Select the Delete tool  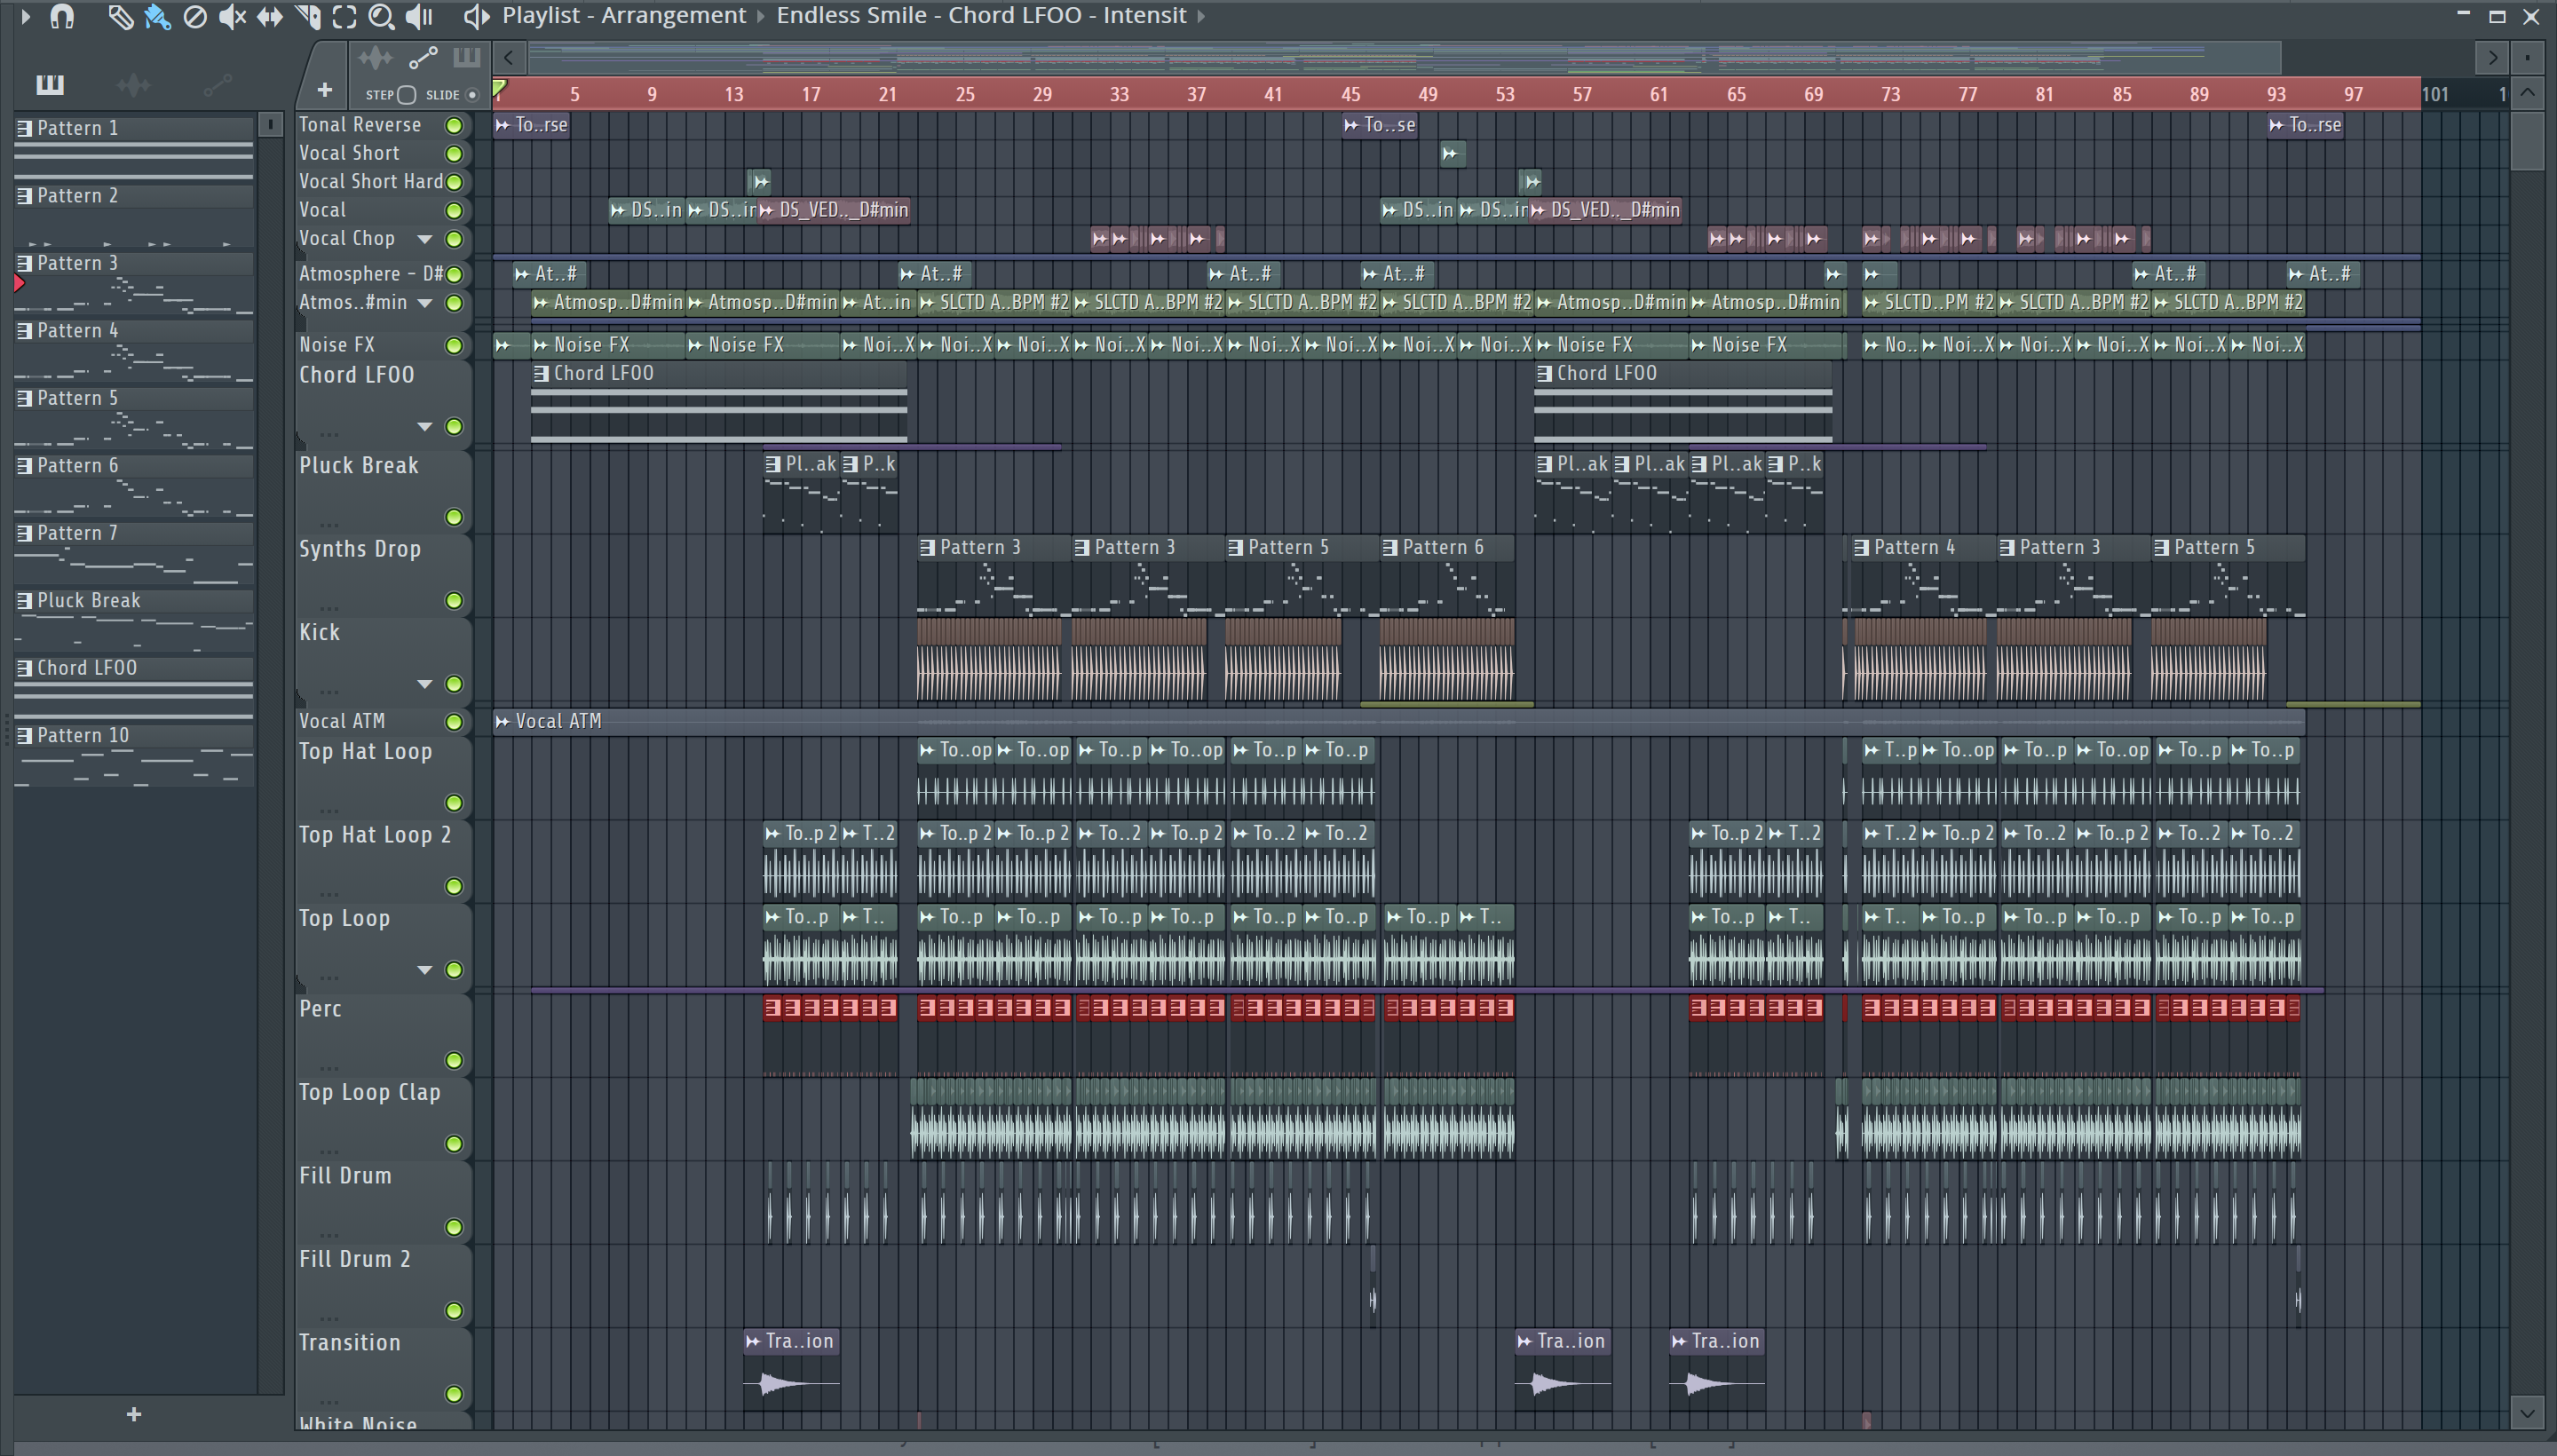coord(195,16)
